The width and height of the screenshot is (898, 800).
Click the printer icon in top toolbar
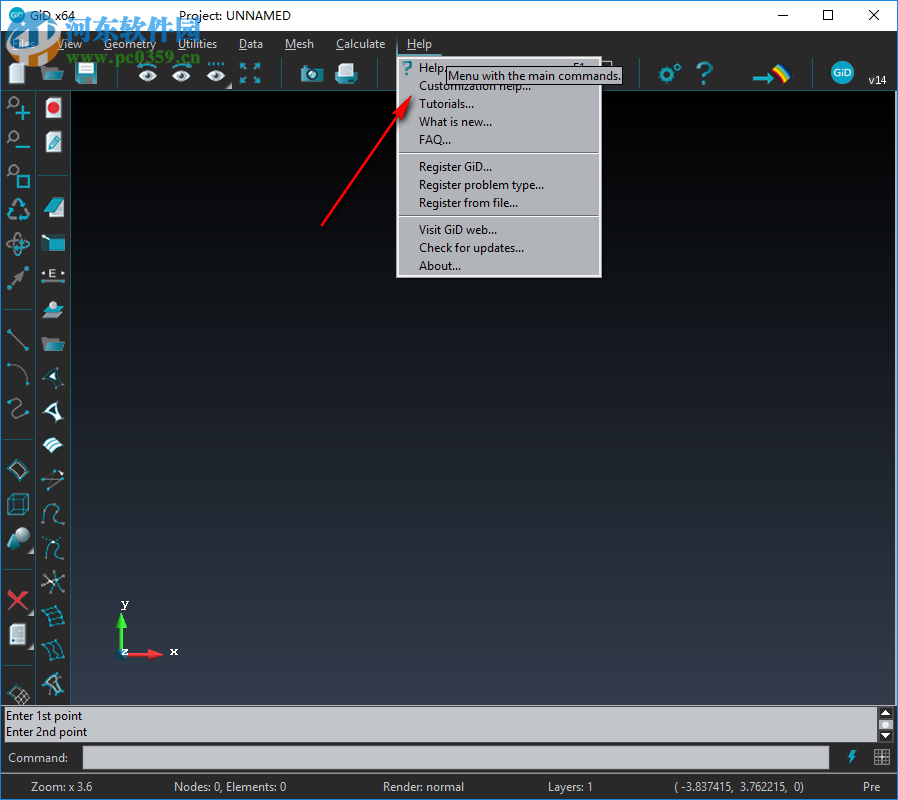pos(346,73)
